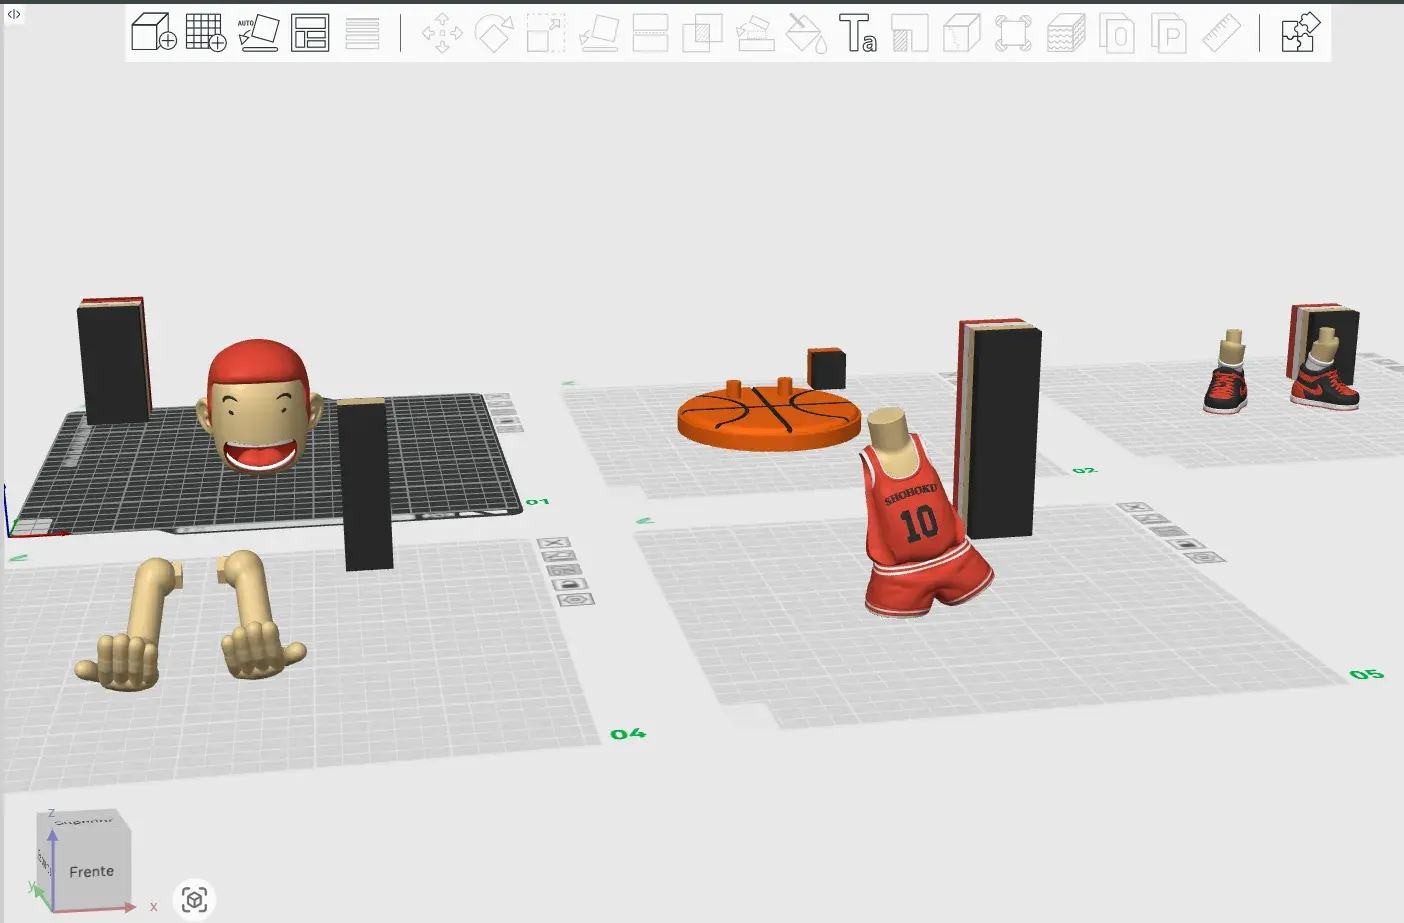Click the Add model cube icon
The width and height of the screenshot is (1404, 923).
(154, 33)
